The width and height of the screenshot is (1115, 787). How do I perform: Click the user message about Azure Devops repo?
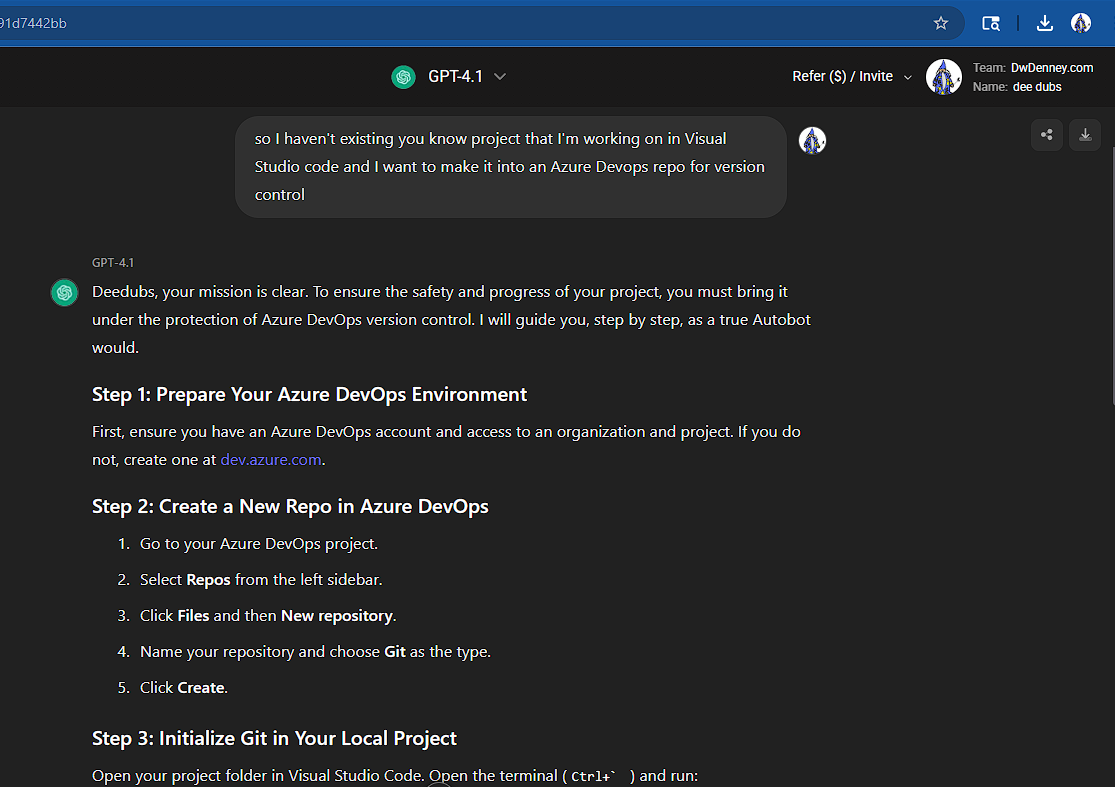point(511,167)
